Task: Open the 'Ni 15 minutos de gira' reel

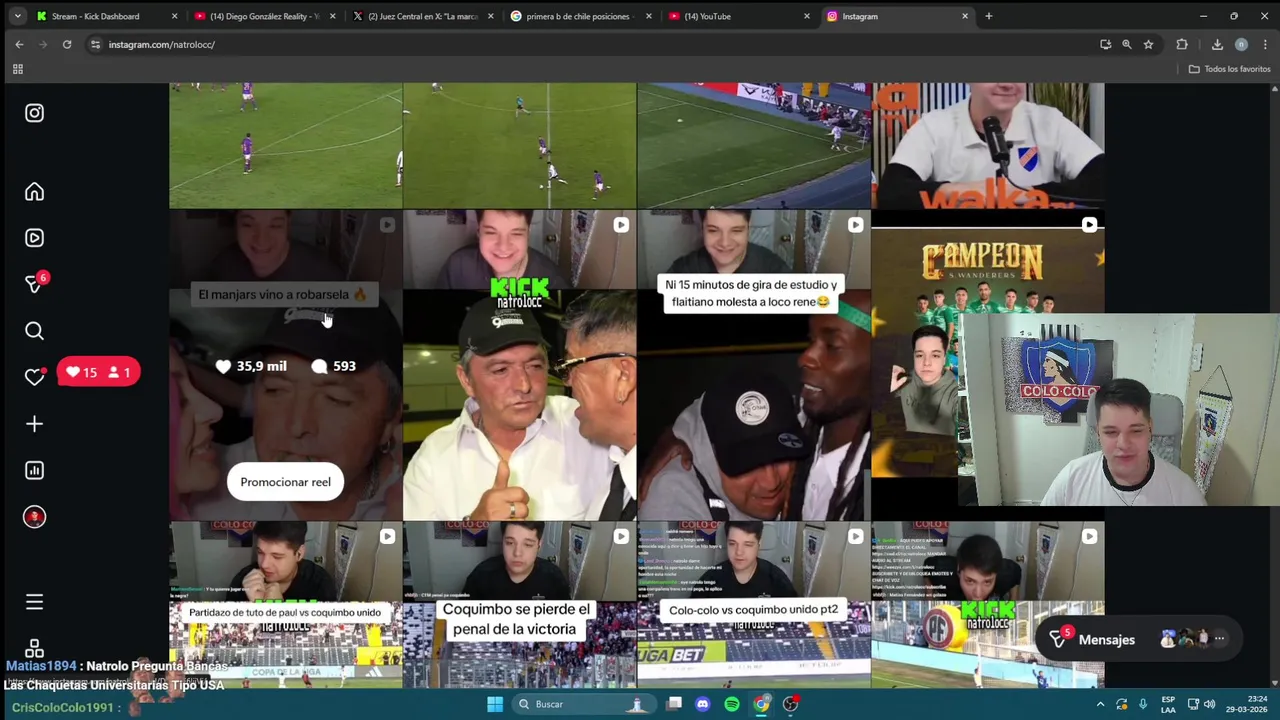Action: point(753,365)
